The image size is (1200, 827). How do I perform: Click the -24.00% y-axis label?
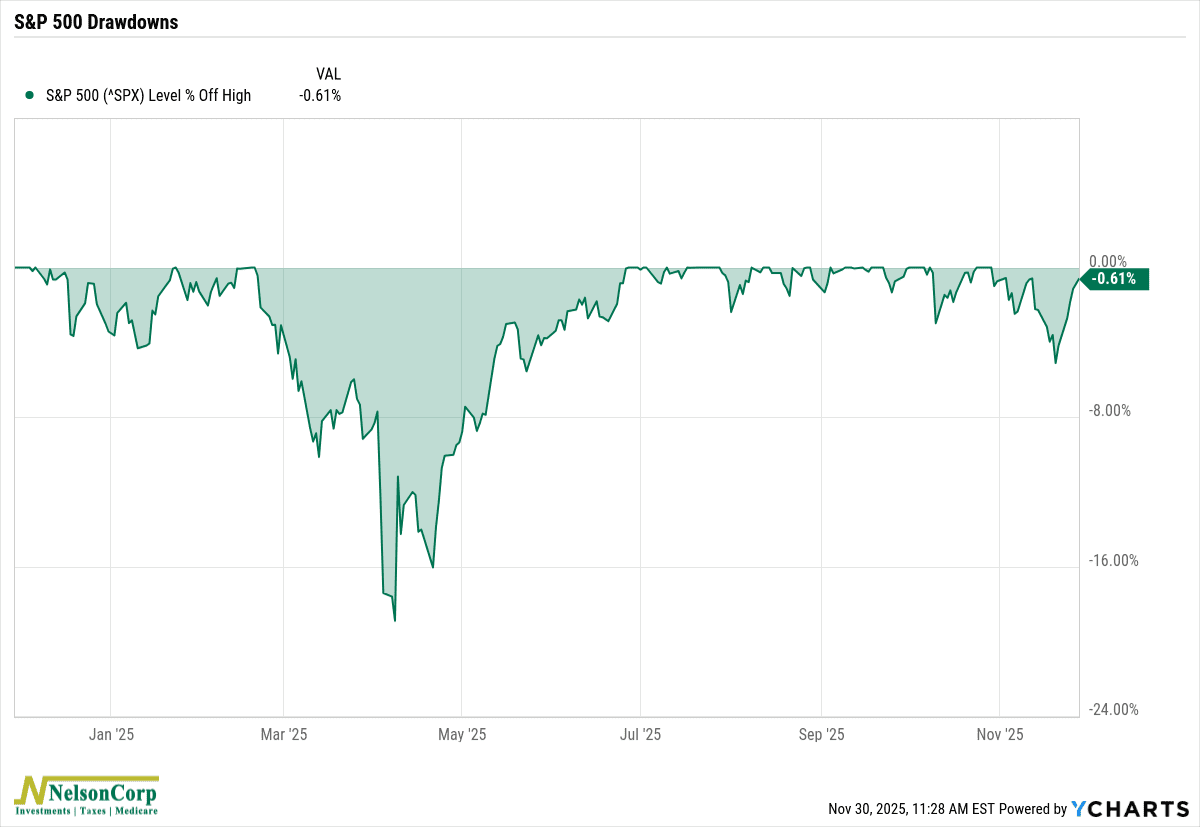click(x=1111, y=710)
